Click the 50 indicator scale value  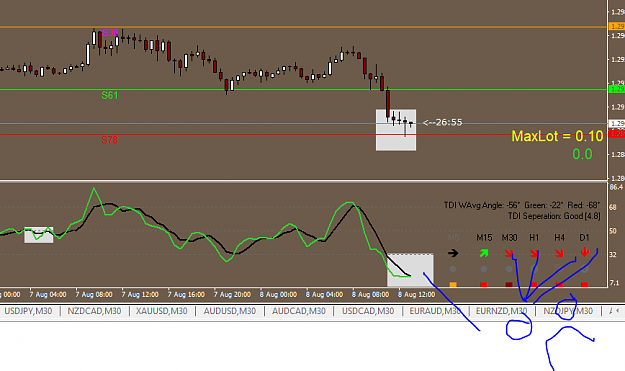(x=613, y=231)
